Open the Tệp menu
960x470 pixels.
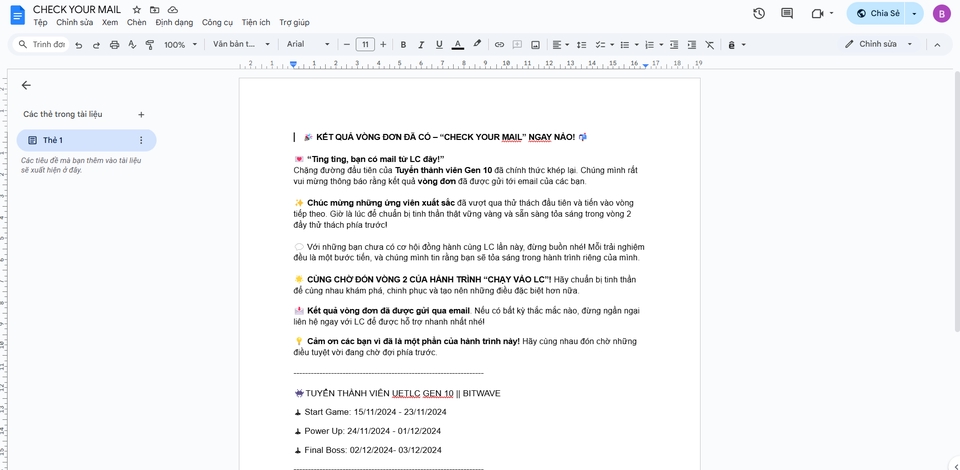click(40, 23)
